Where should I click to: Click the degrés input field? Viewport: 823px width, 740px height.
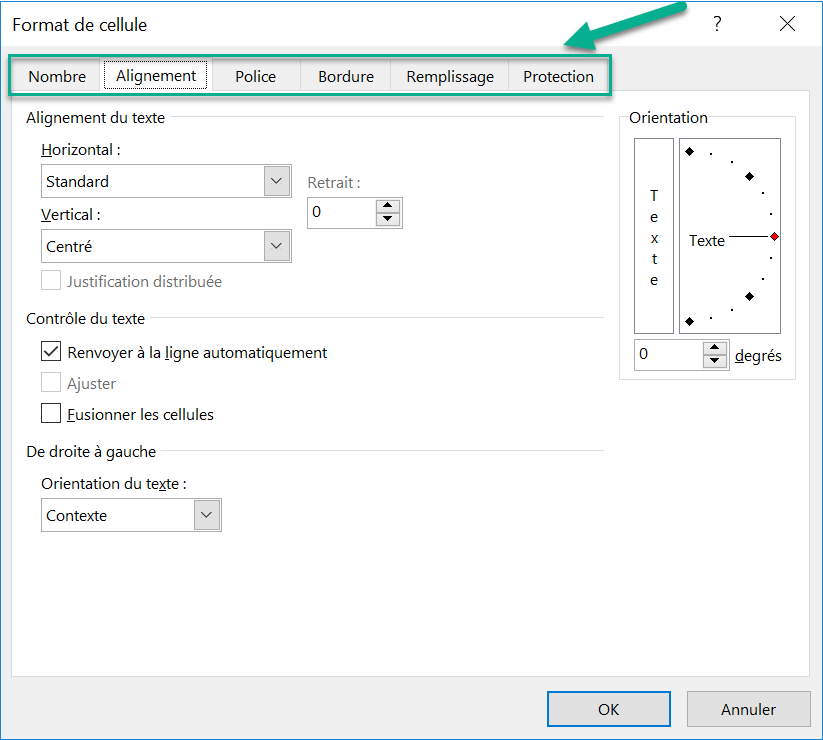668,355
